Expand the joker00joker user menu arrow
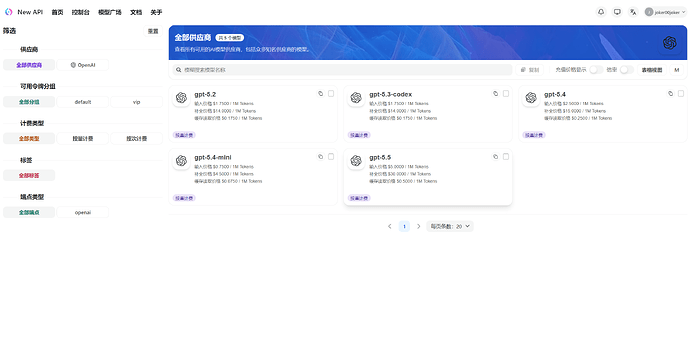690x363 pixels. (x=683, y=12)
